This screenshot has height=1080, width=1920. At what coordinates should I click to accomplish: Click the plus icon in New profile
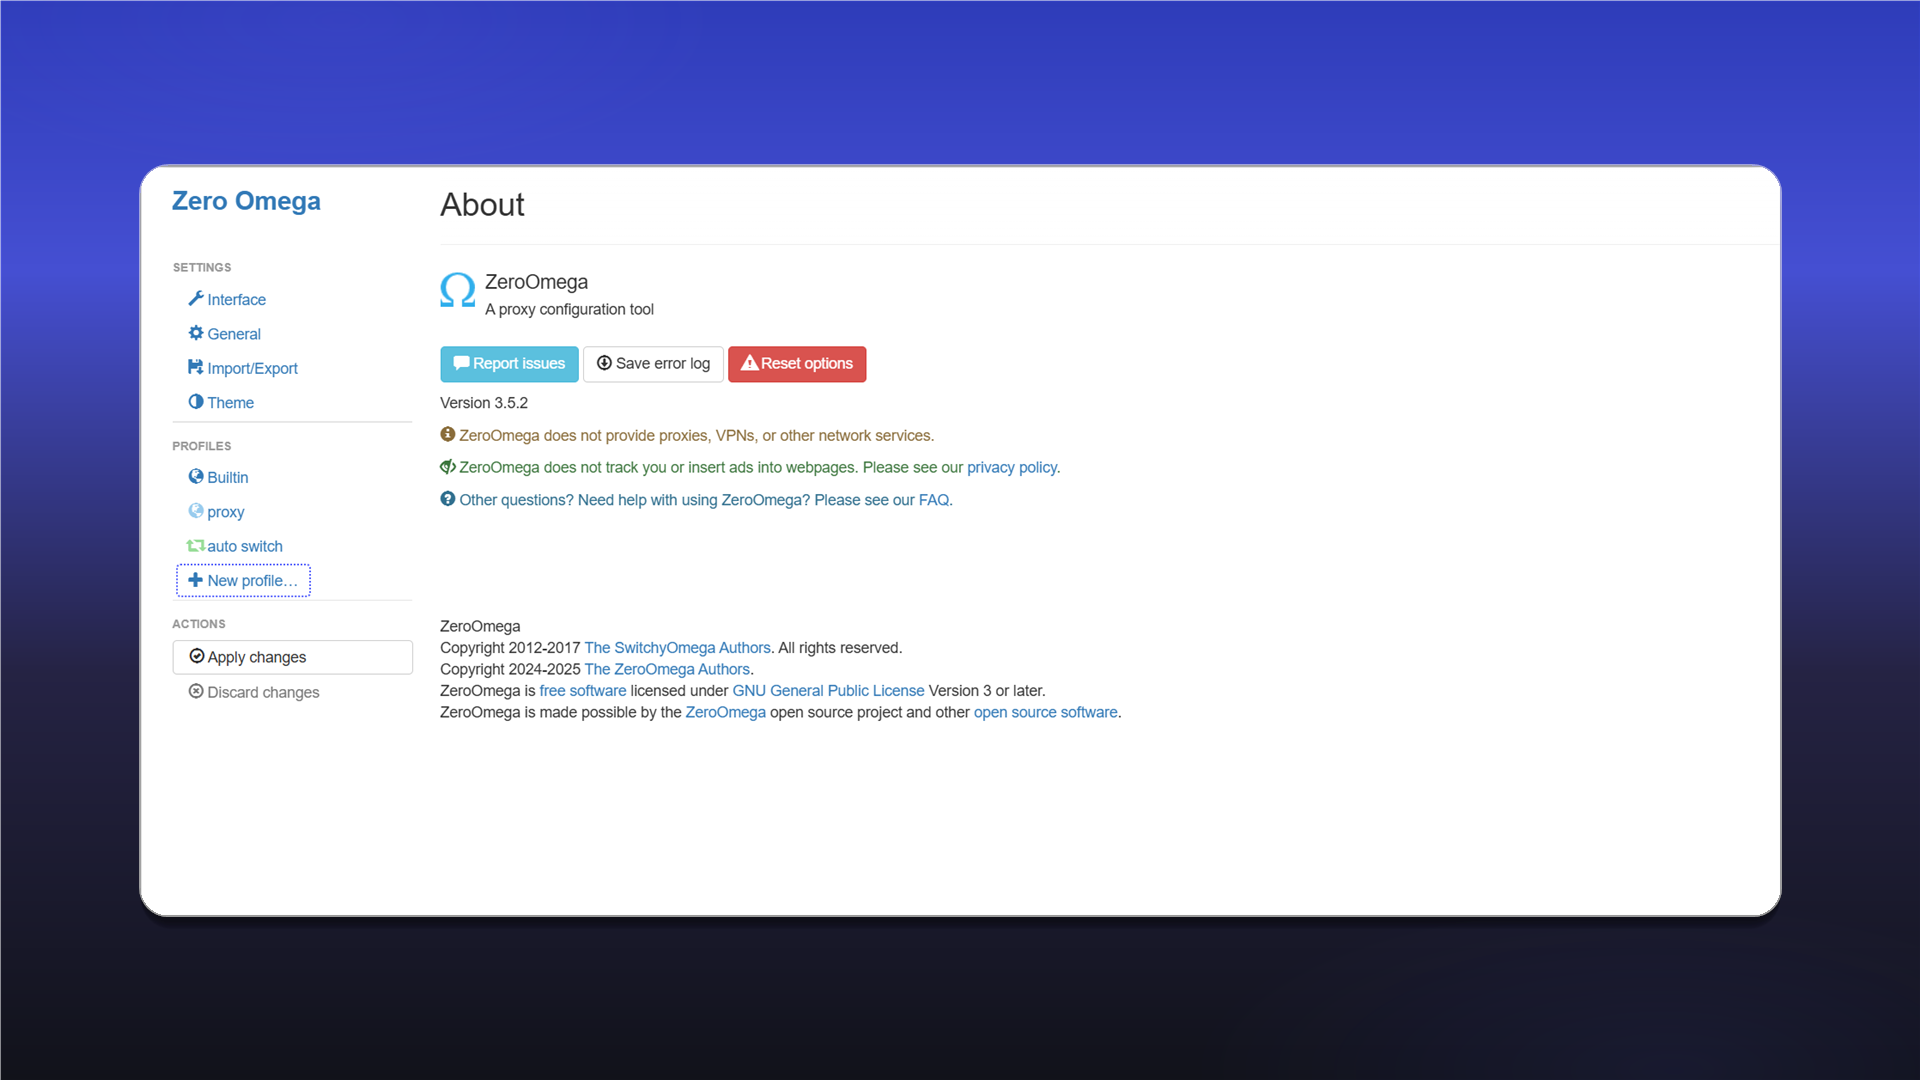pyautogui.click(x=196, y=580)
